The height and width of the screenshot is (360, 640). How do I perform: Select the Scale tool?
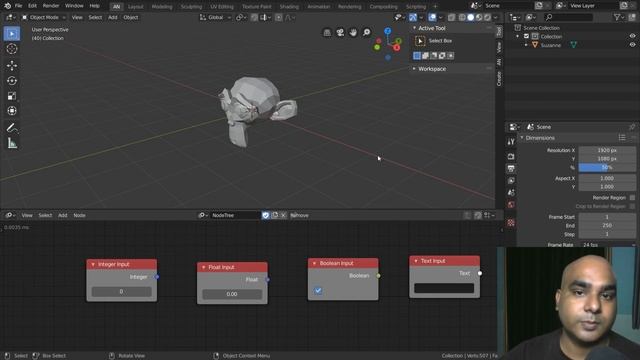tap(12, 96)
